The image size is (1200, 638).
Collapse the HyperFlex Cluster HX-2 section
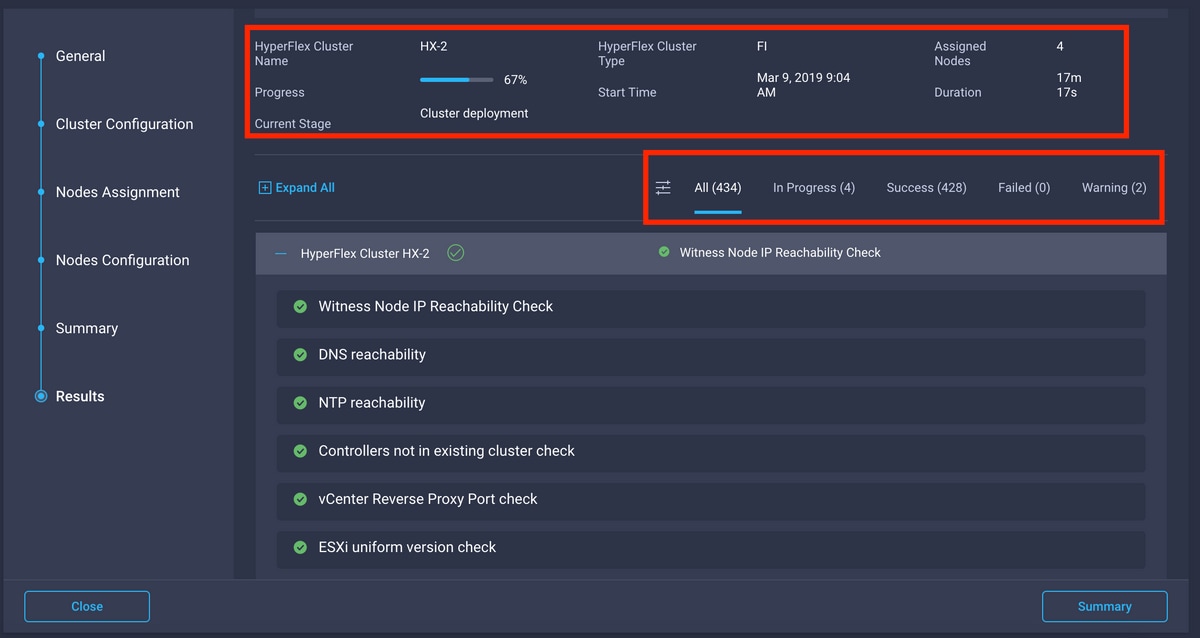(281, 254)
